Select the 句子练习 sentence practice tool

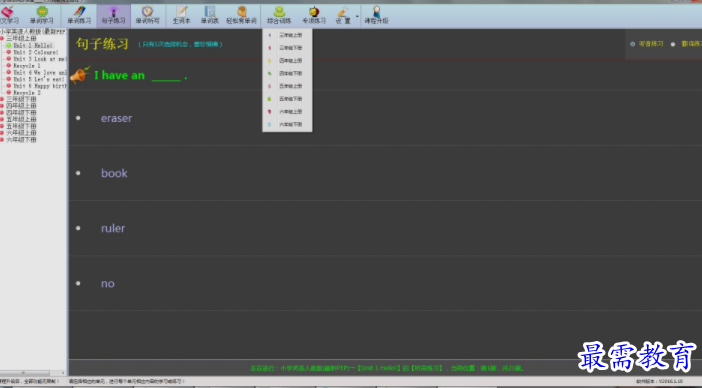(x=113, y=16)
